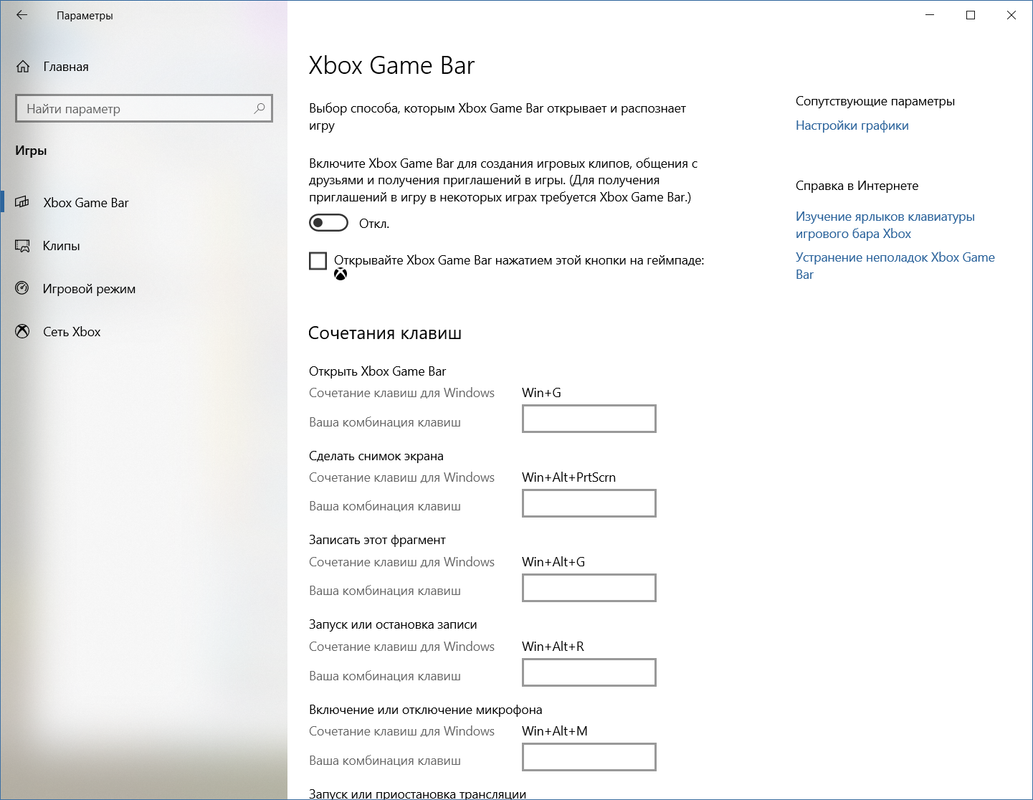
Task: Click the search magnifier icon
Action: coord(260,108)
